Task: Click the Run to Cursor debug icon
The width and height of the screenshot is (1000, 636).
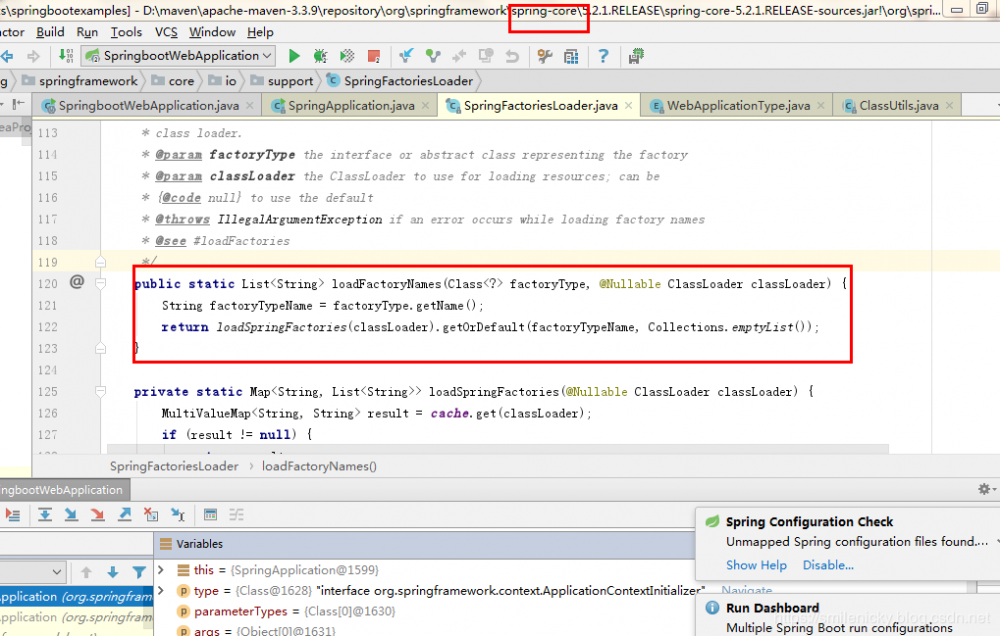Action: (178, 515)
